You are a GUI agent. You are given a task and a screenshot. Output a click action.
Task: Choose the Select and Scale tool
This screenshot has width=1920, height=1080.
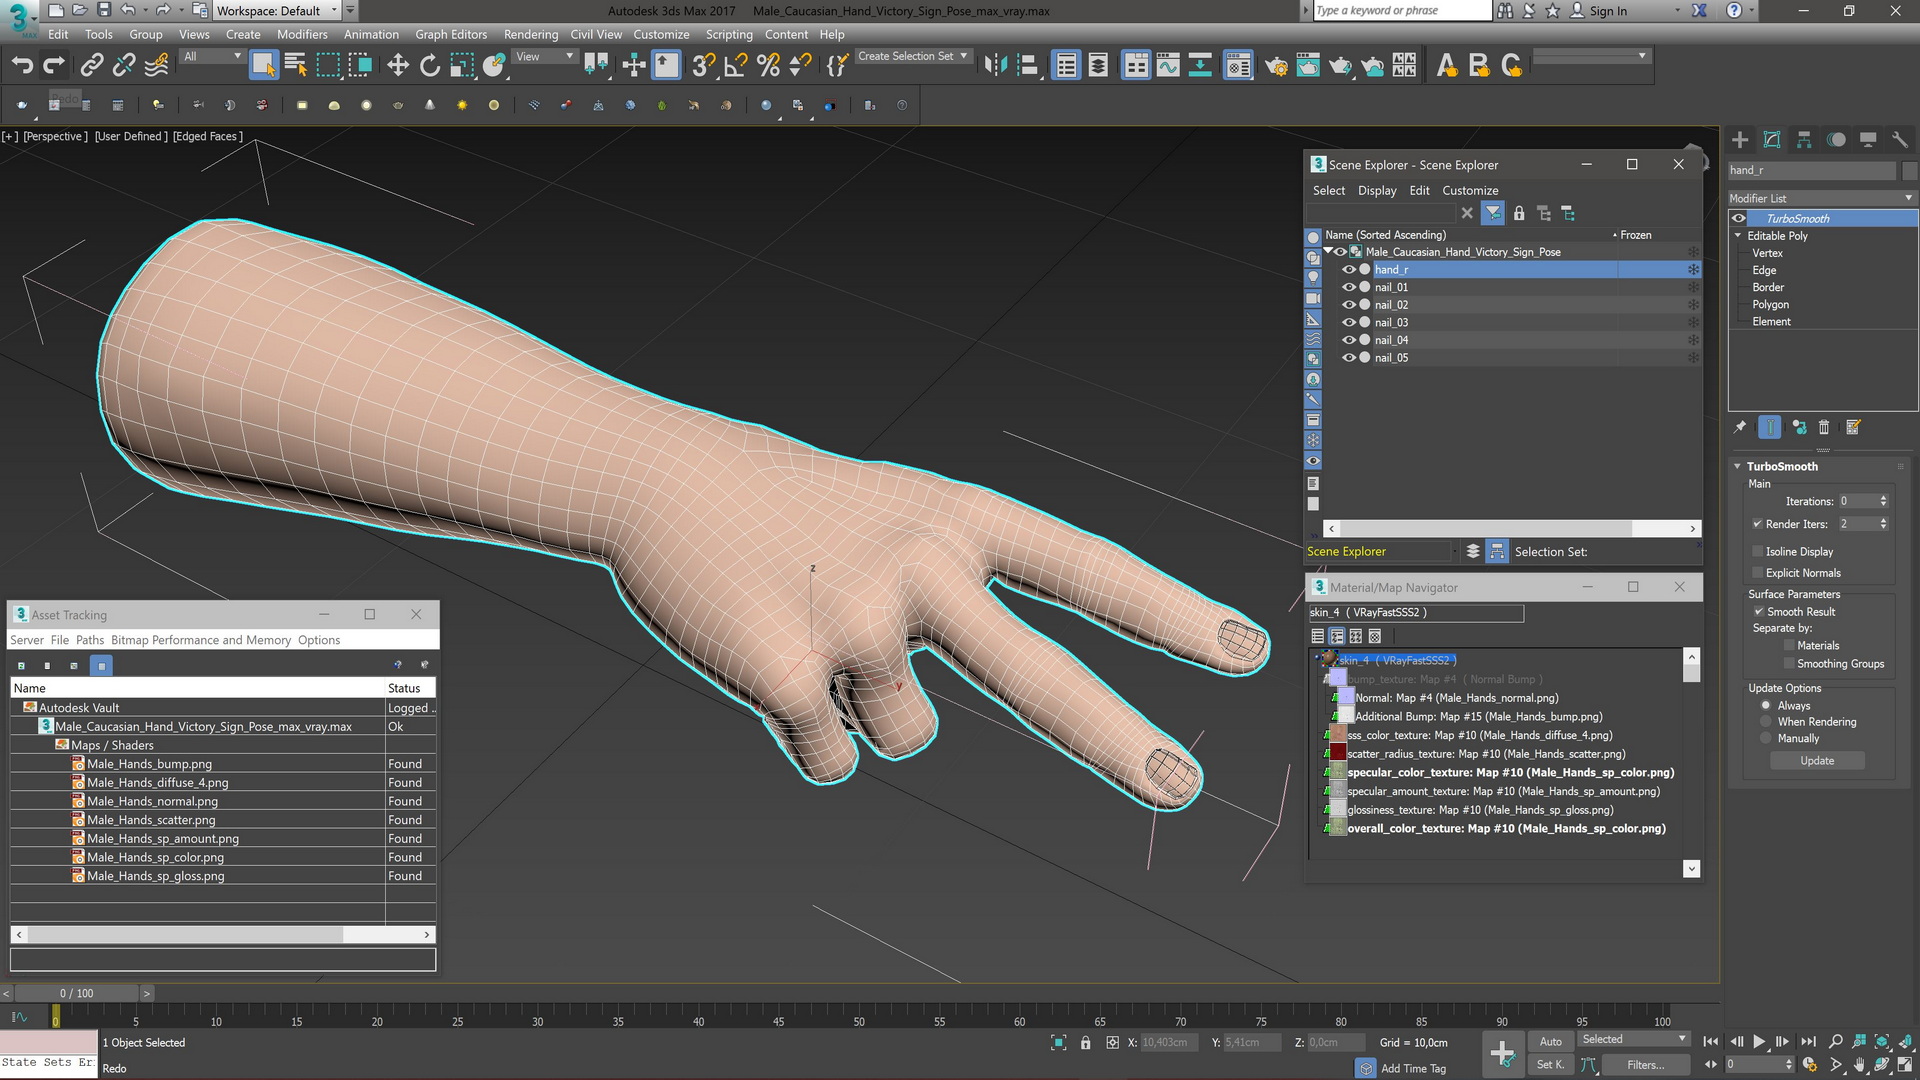point(462,66)
